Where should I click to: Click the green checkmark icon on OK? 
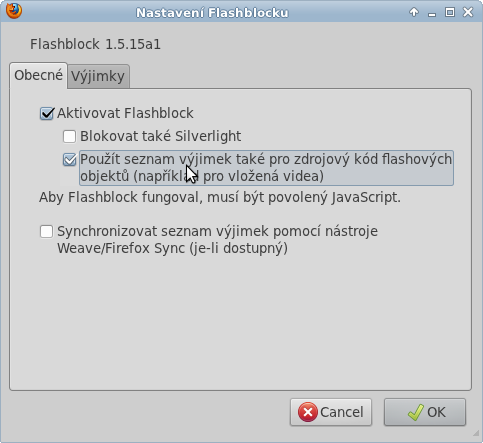(415, 412)
